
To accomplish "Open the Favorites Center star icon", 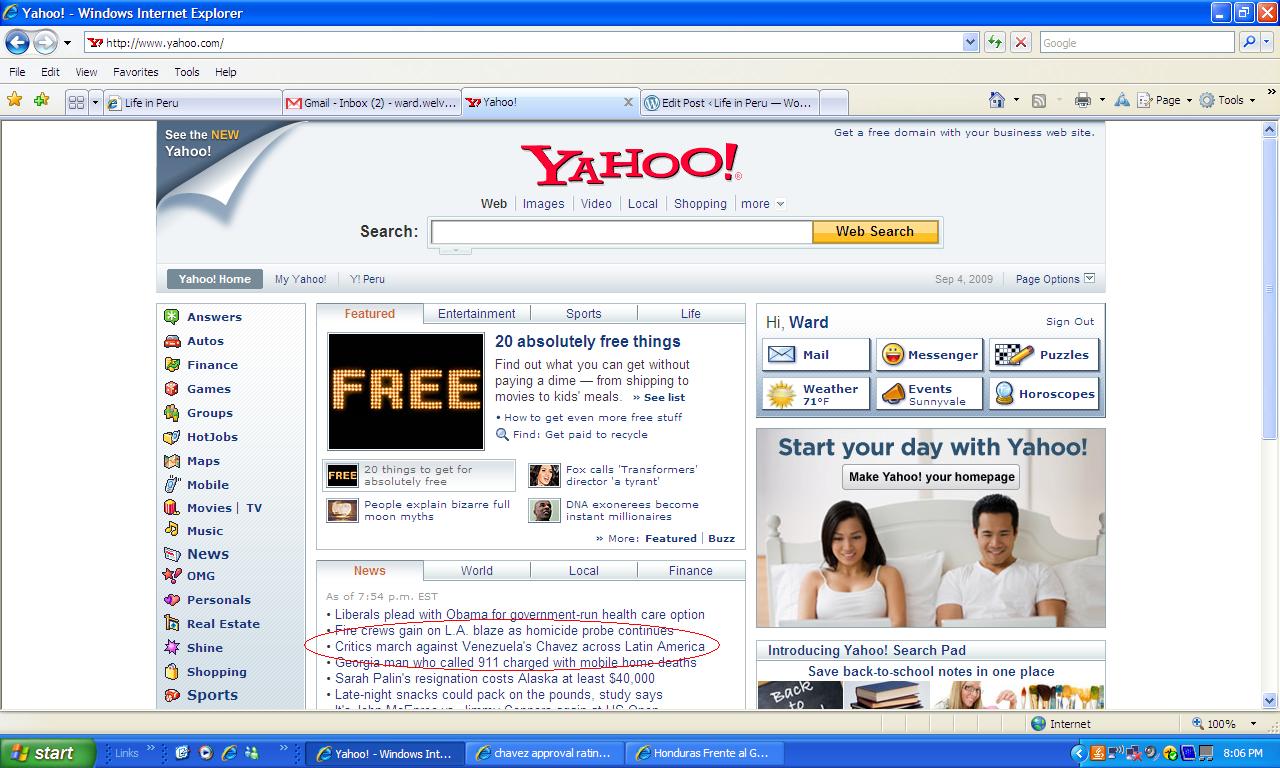I will click(x=15, y=100).
